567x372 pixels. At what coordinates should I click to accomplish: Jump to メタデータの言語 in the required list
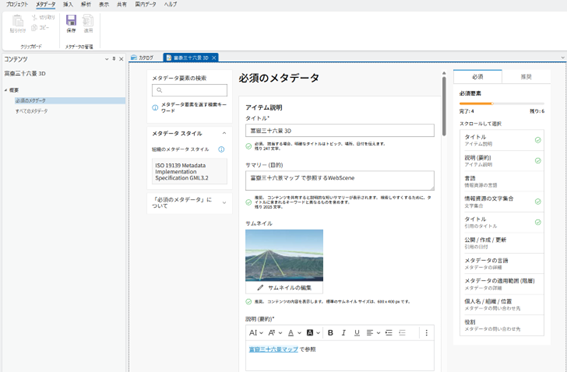pos(502,264)
